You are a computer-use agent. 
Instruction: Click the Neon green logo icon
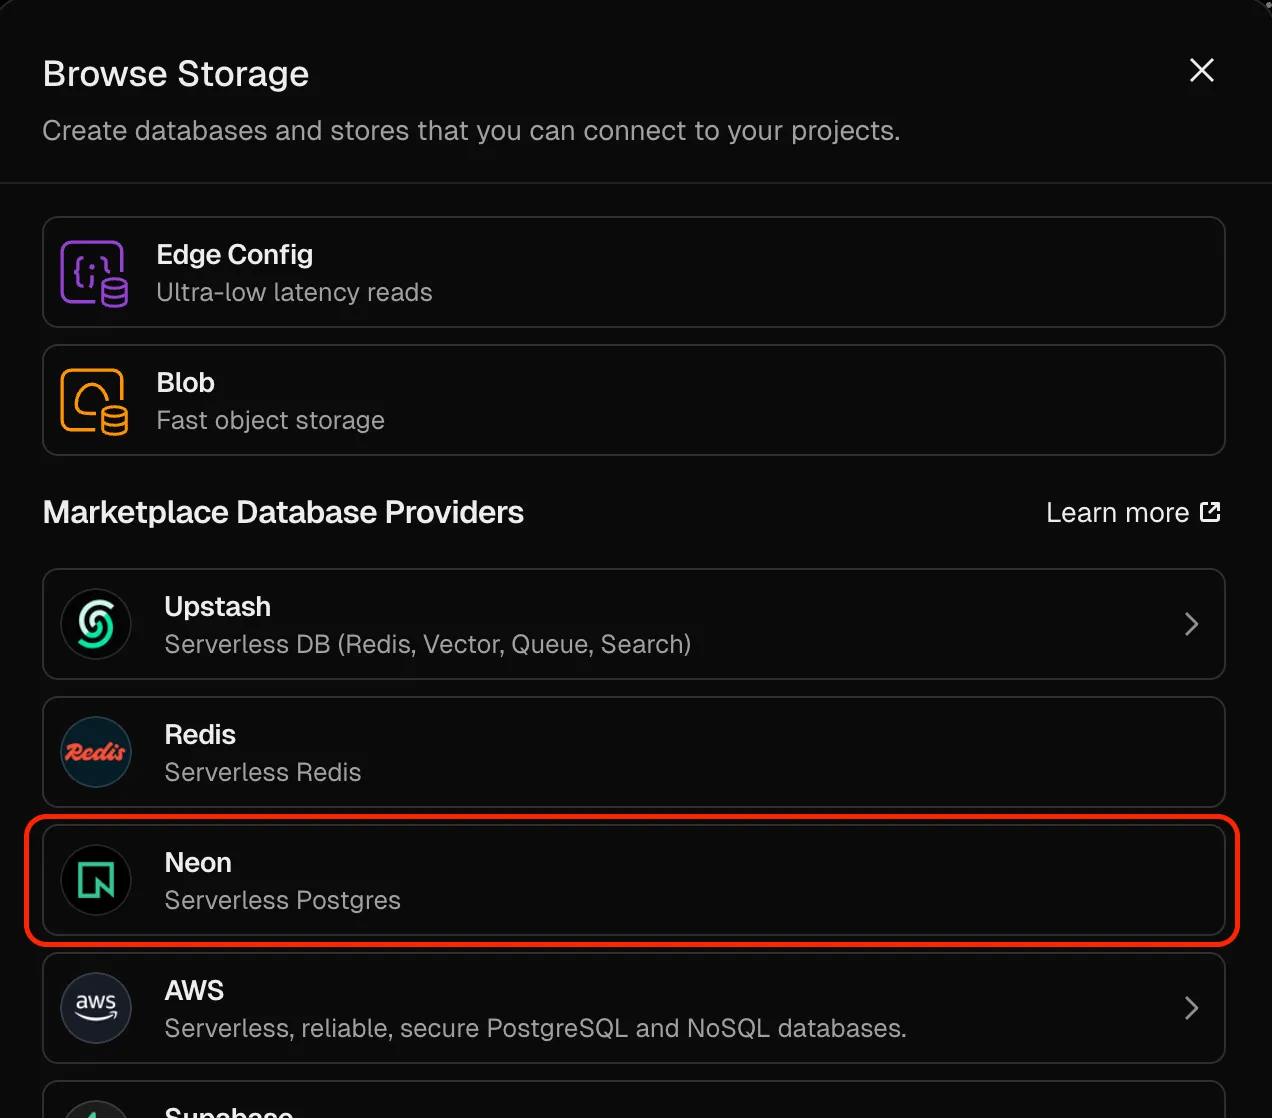tap(96, 880)
